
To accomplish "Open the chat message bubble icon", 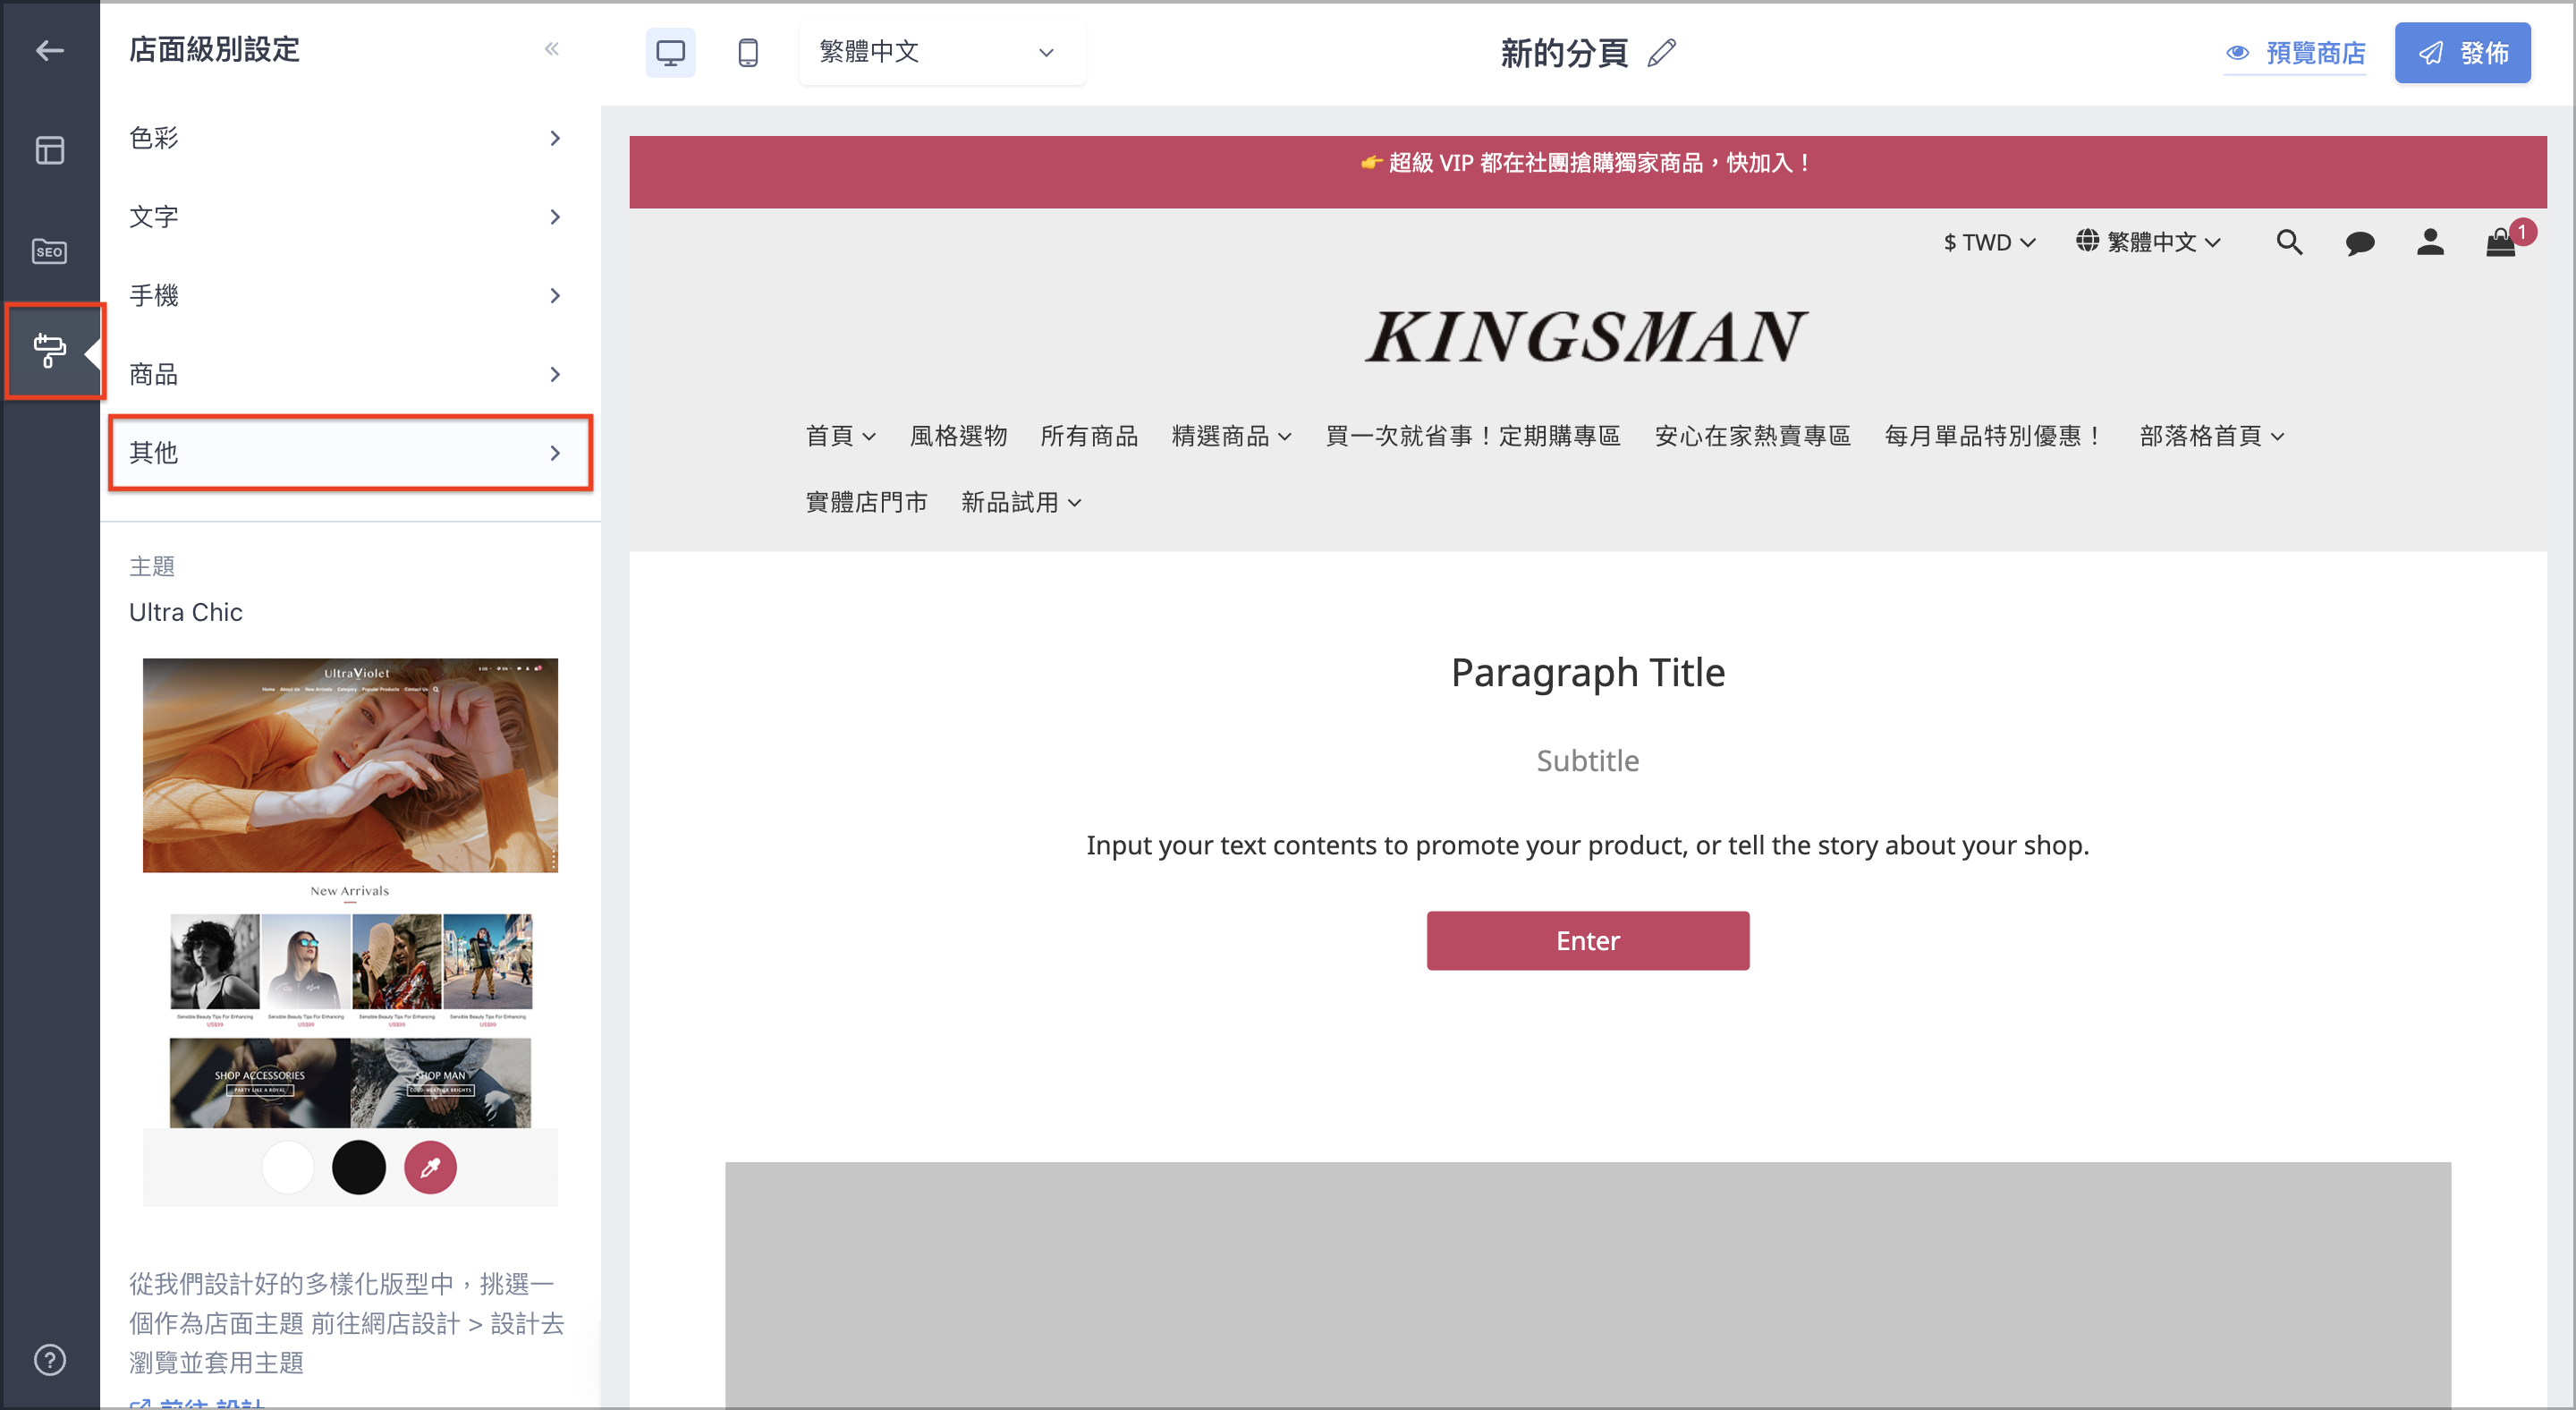I will (x=2359, y=242).
